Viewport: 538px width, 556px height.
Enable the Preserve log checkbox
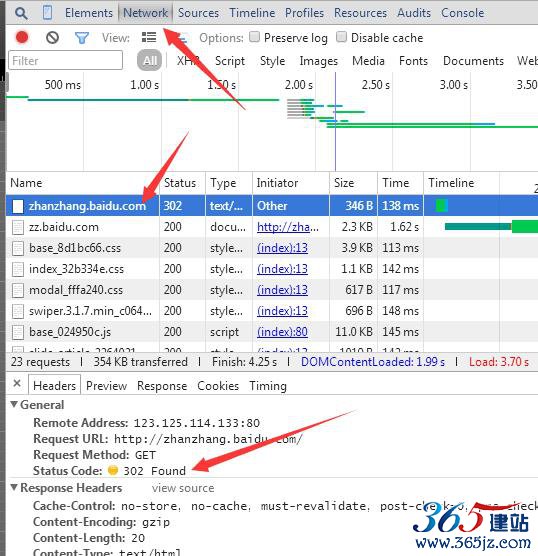[254, 37]
